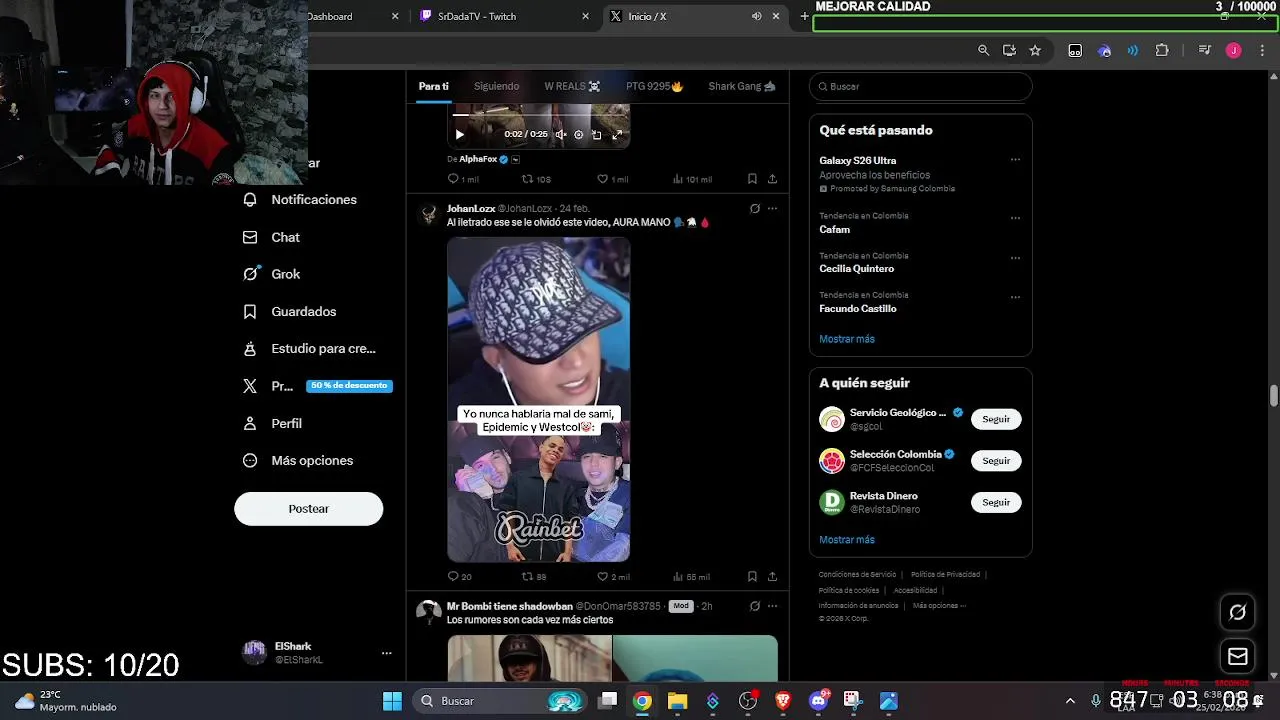
Task: Repost the AlphaFox post with 108 reposts
Action: (x=536, y=179)
